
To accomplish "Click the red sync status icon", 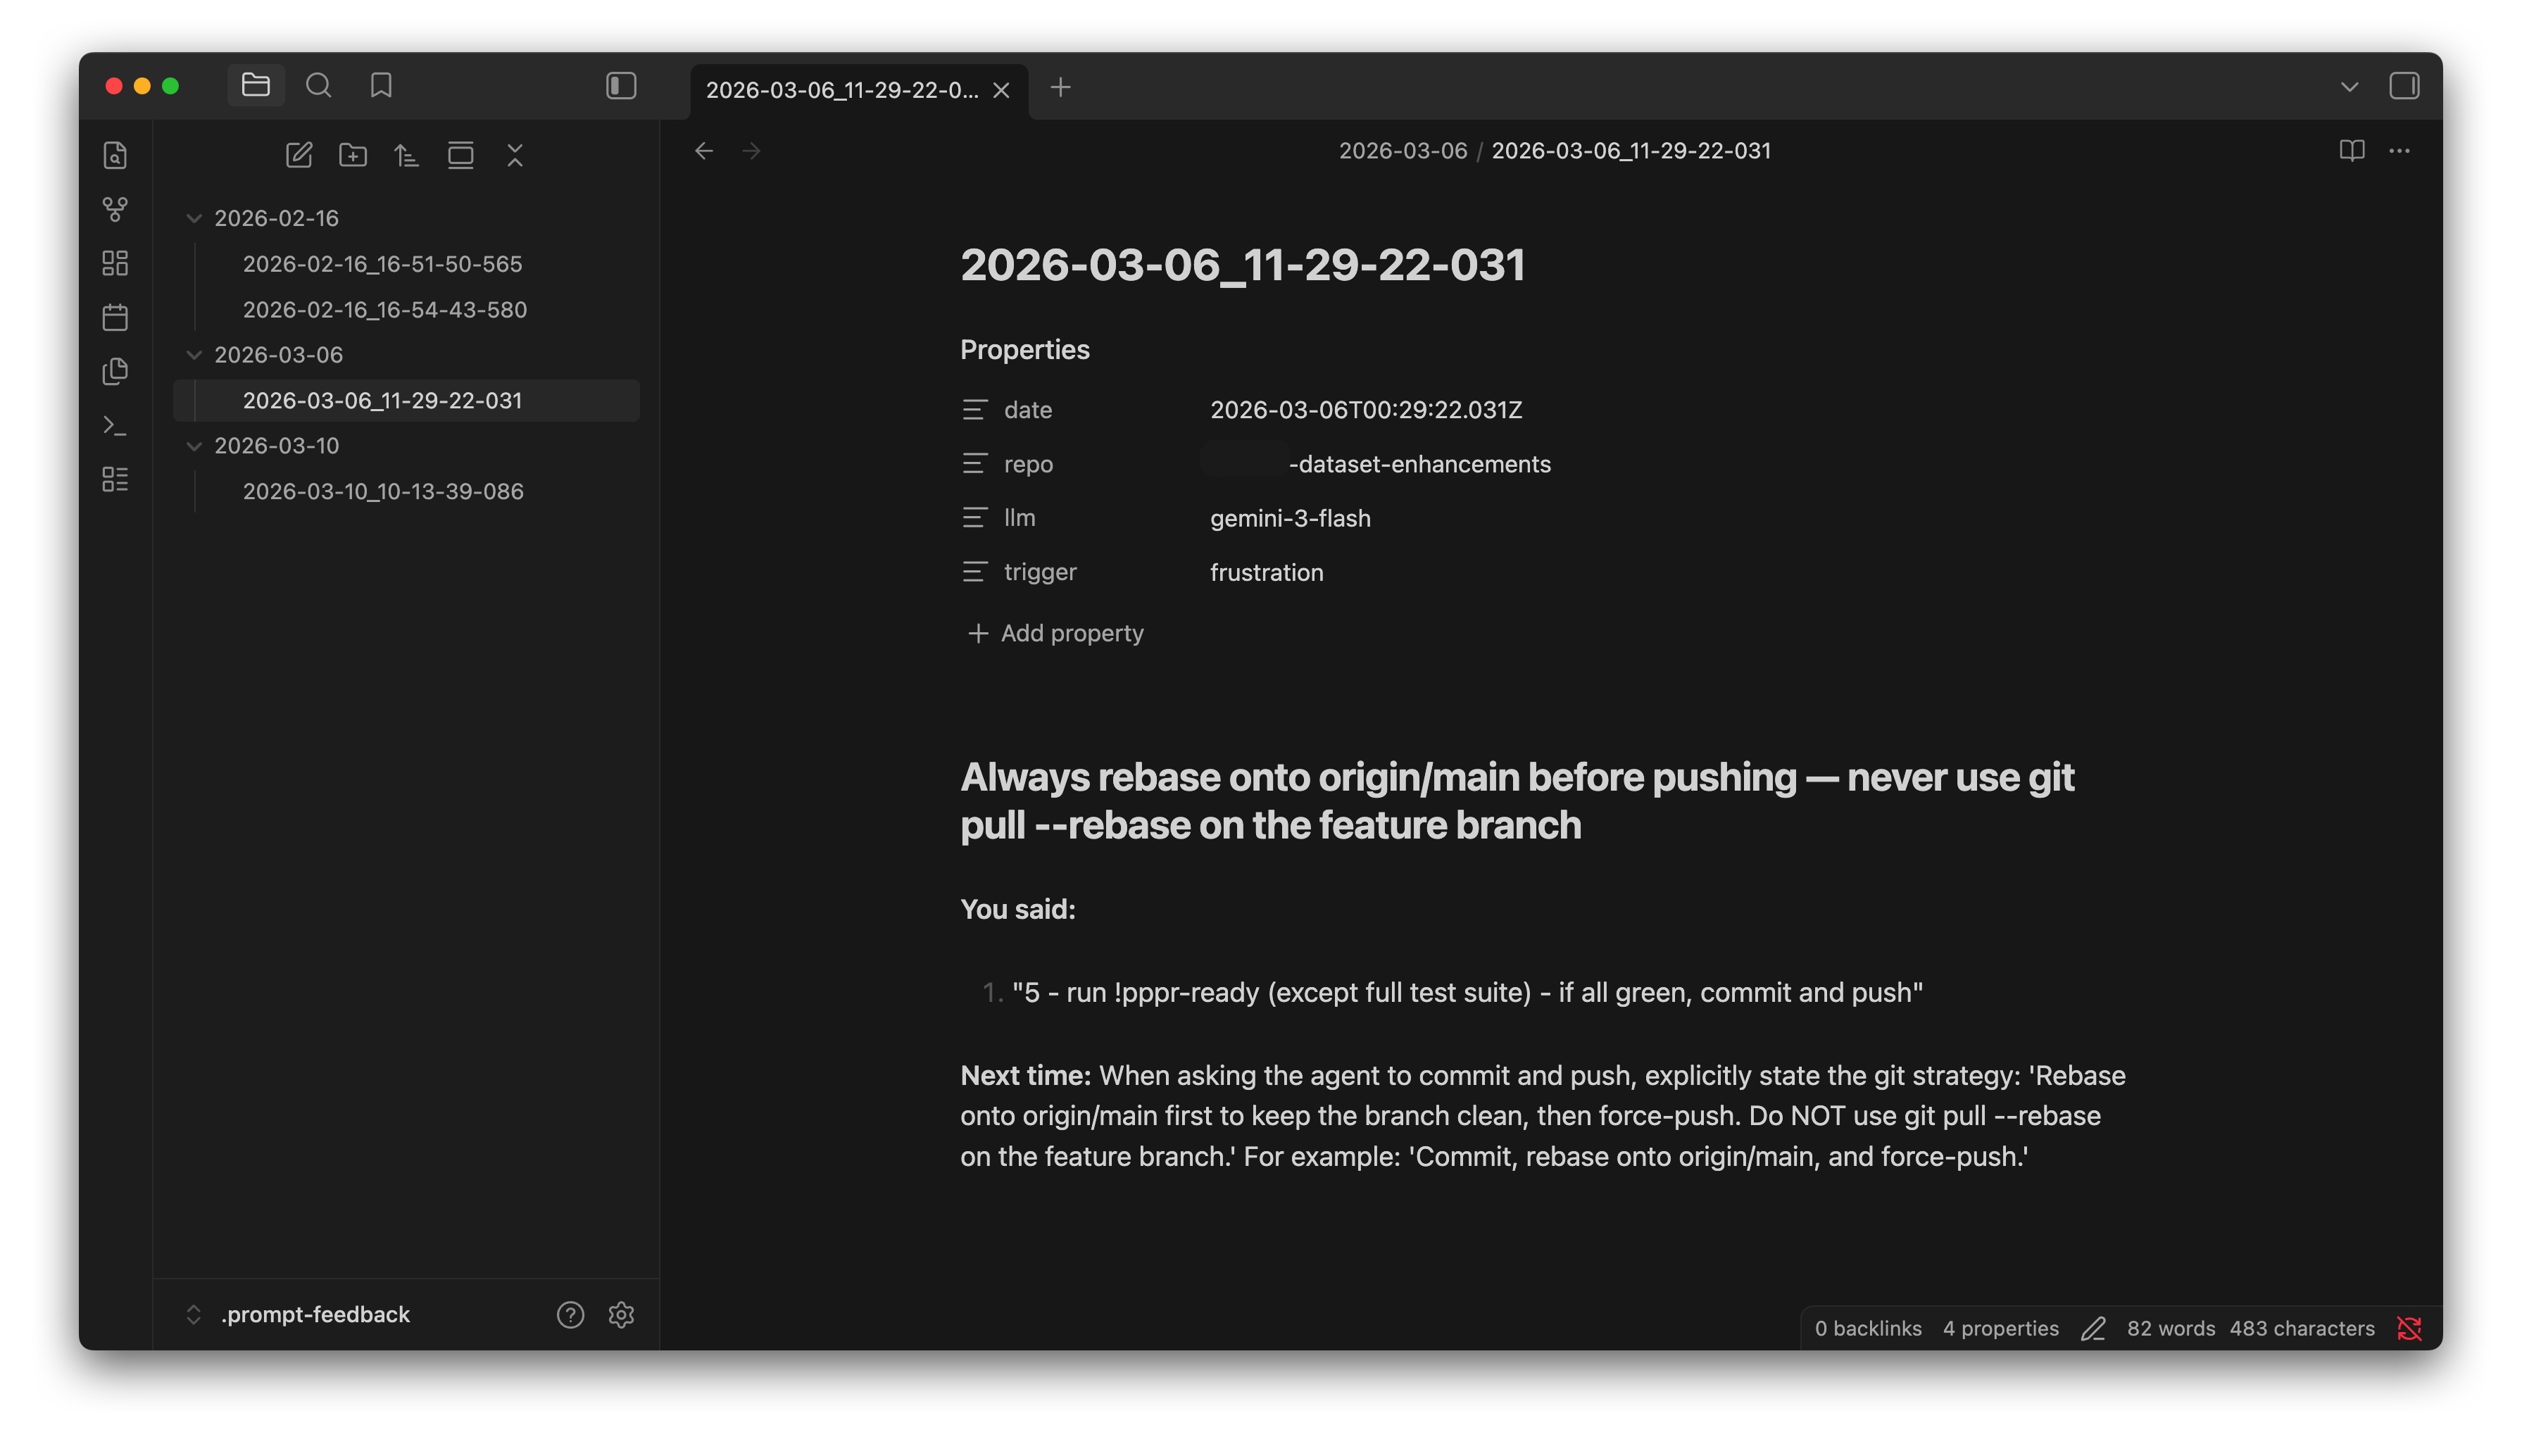I will pos(2410,1328).
